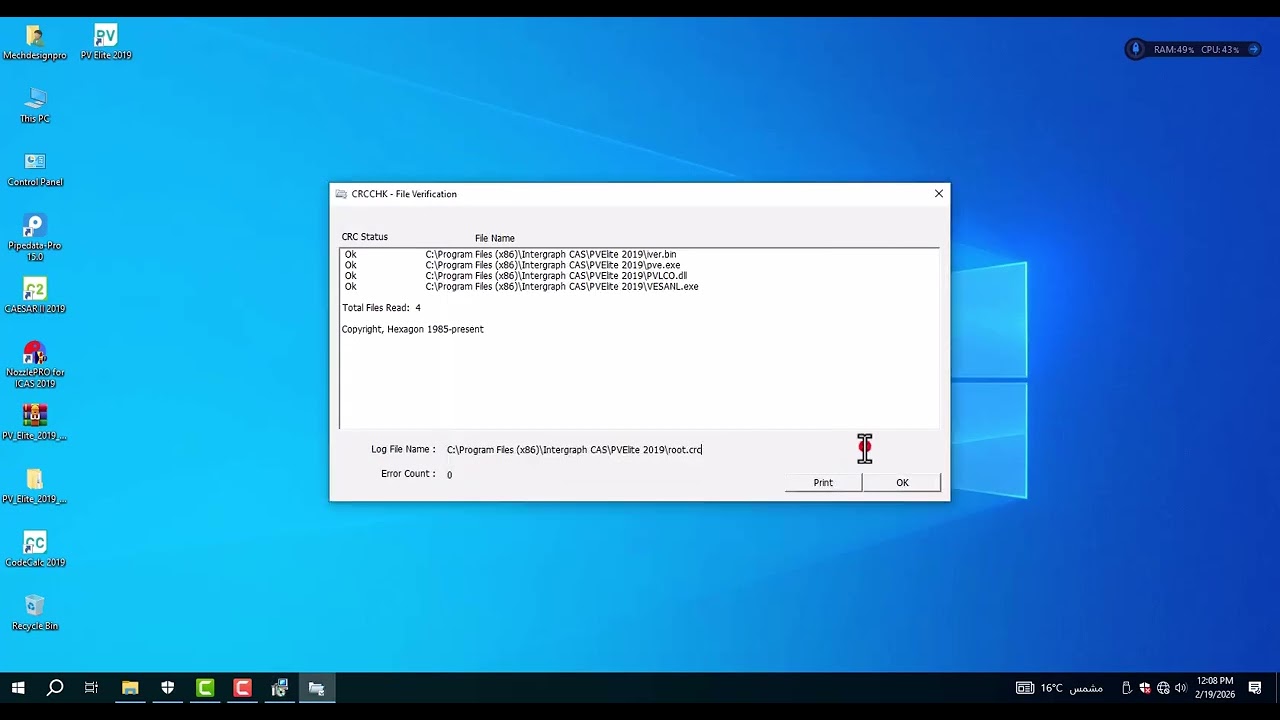This screenshot has height=720, width=1280.
Task: Open Windows Security shield taskbar icon
Action: coord(167,688)
